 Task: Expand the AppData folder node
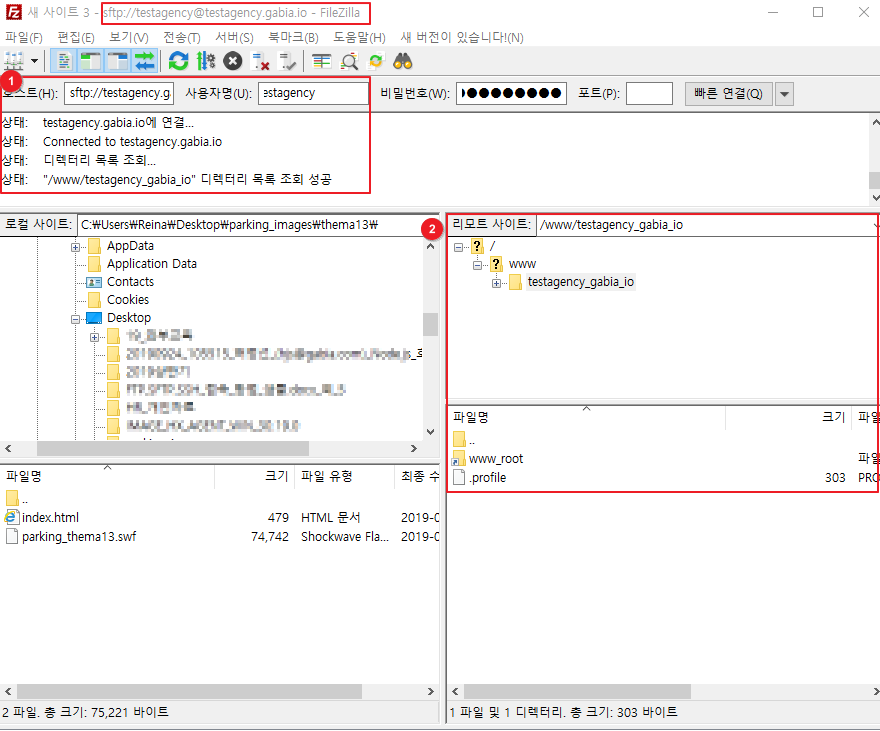pos(75,247)
